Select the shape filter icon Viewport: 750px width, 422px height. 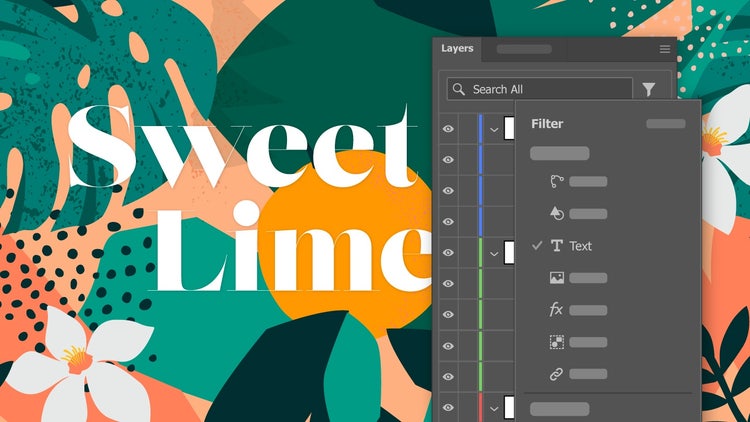coord(557,213)
